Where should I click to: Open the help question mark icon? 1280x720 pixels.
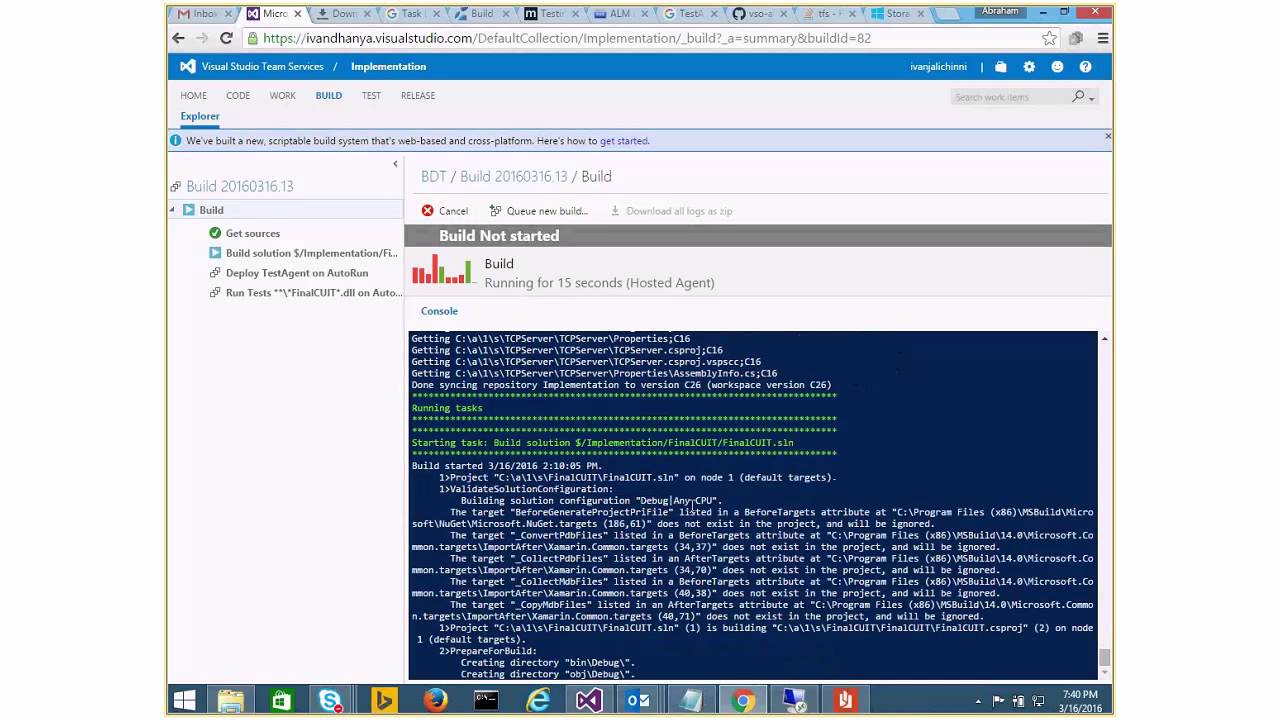click(x=1085, y=67)
